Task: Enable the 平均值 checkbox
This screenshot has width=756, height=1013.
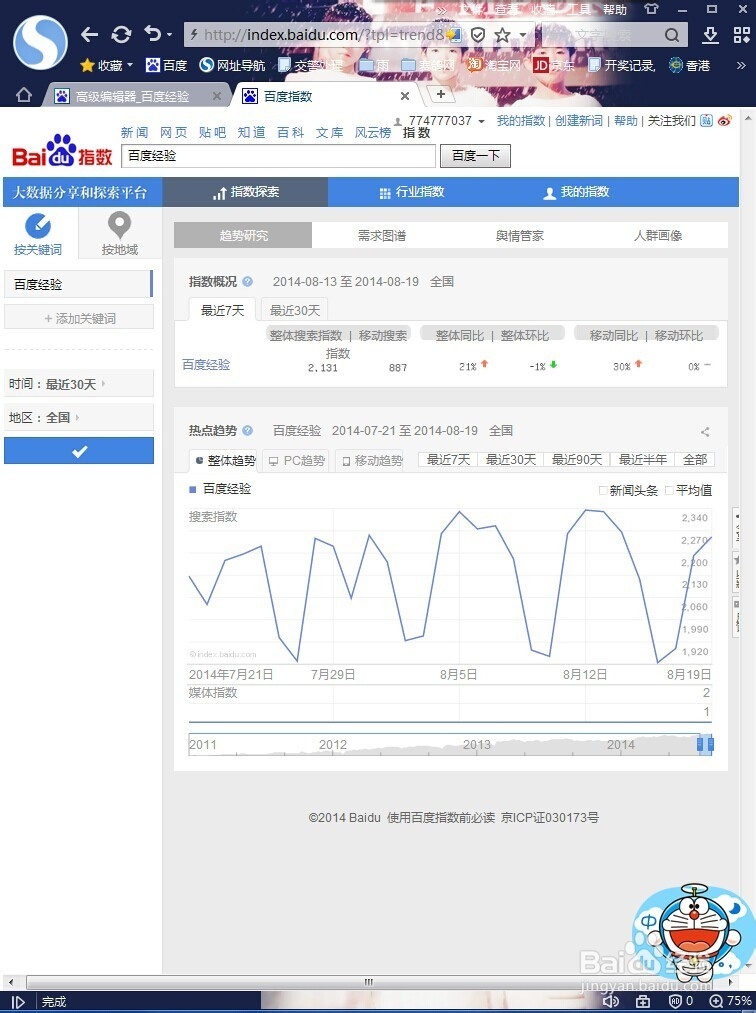Action: (x=669, y=490)
